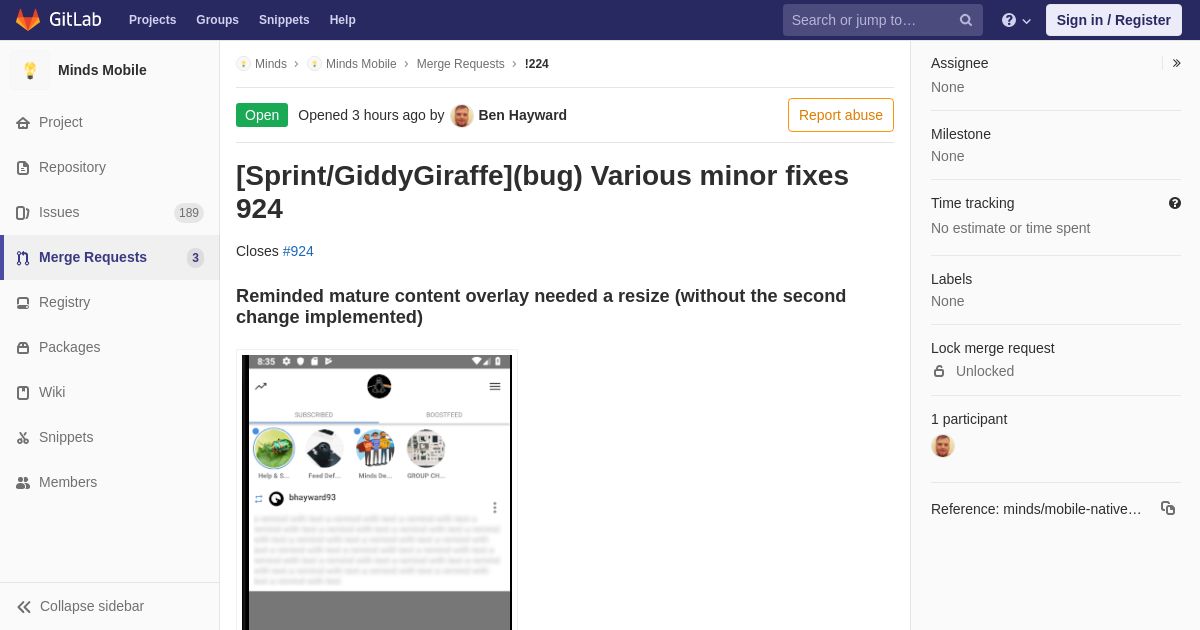Click 'Opened 3 hours ago by' text
Screen dimensions: 1200x630
(x=371, y=115)
